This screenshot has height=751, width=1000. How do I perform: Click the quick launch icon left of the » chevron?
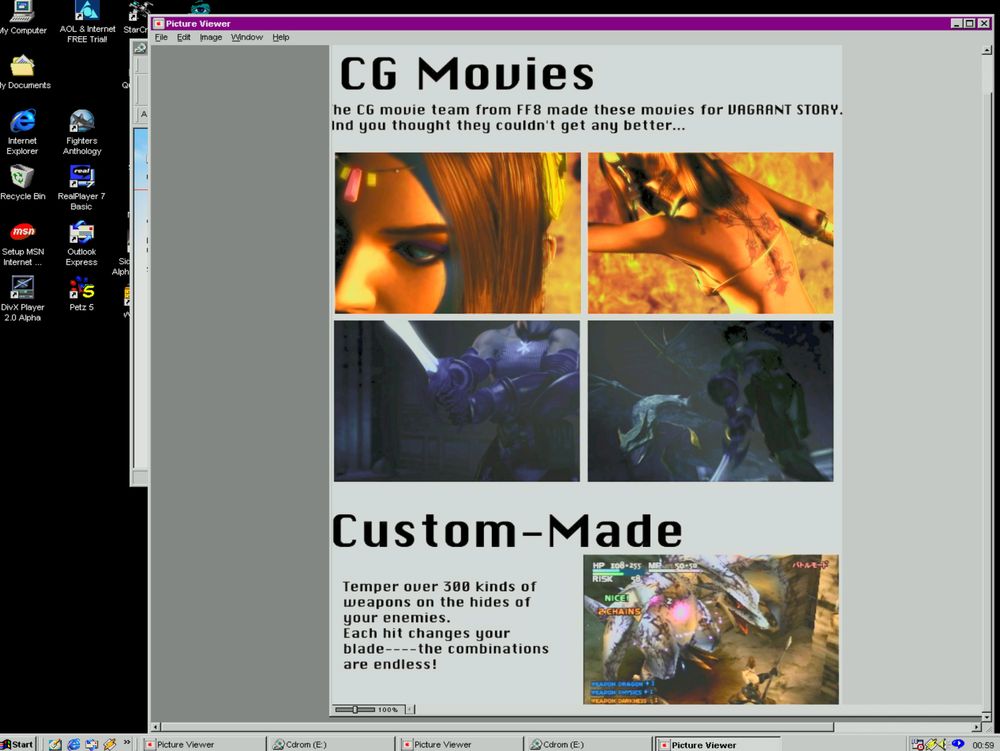coord(110,744)
